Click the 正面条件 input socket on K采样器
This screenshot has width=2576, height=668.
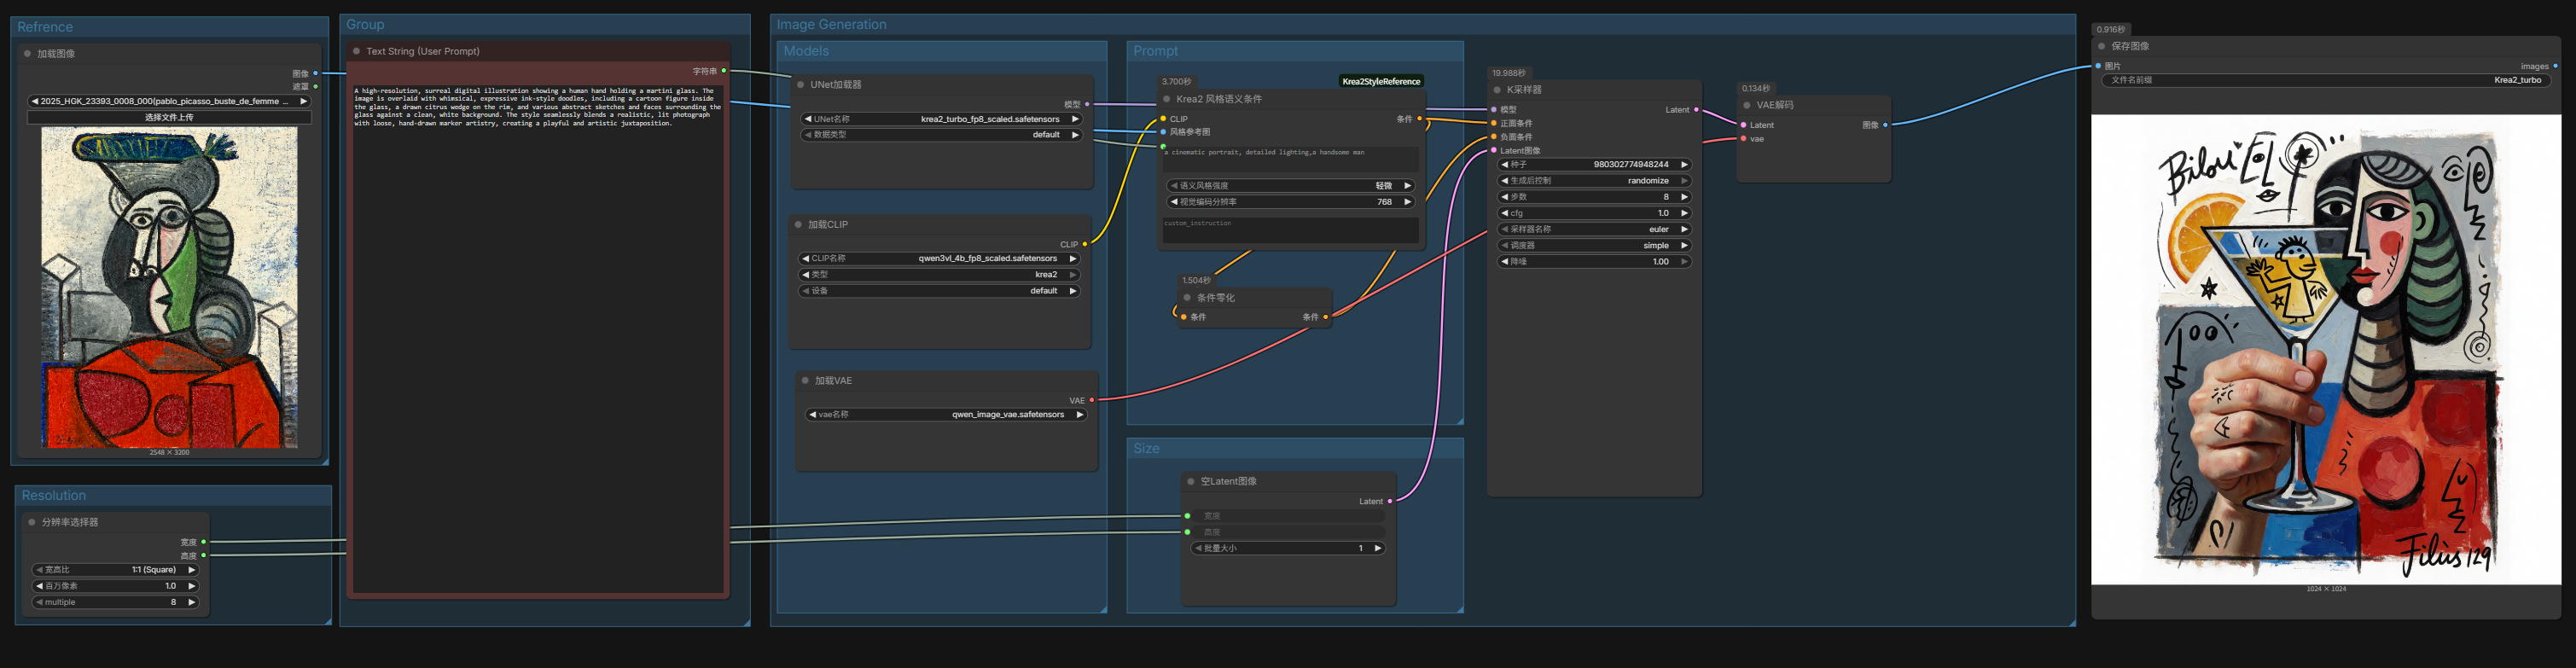(x=1494, y=123)
